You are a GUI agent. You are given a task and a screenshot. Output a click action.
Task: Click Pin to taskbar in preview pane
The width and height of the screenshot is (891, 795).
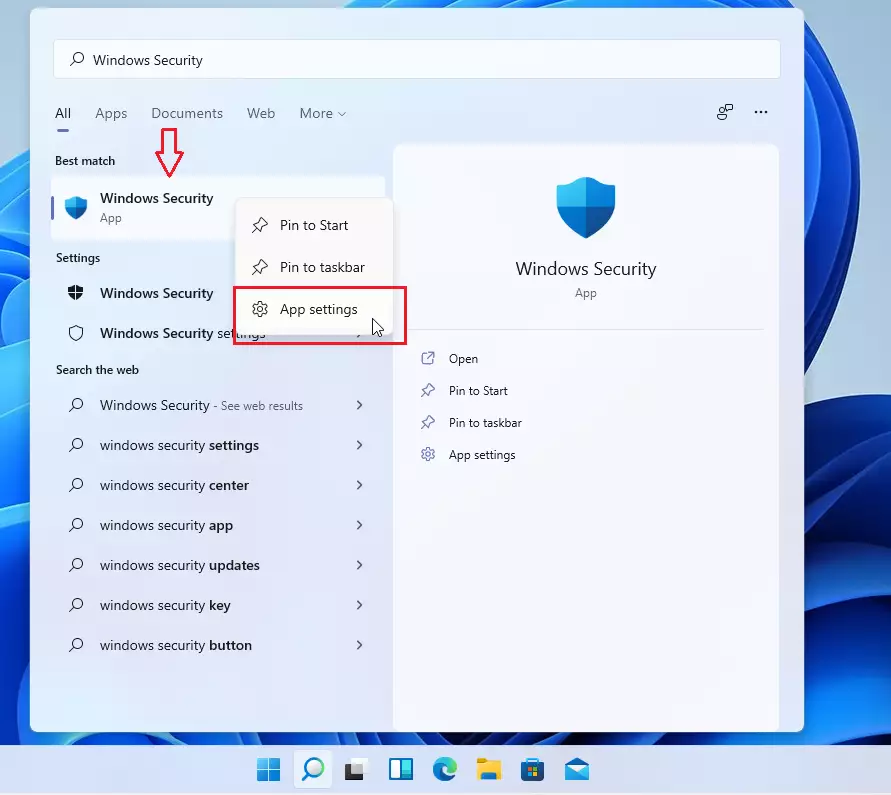point(485,423)
